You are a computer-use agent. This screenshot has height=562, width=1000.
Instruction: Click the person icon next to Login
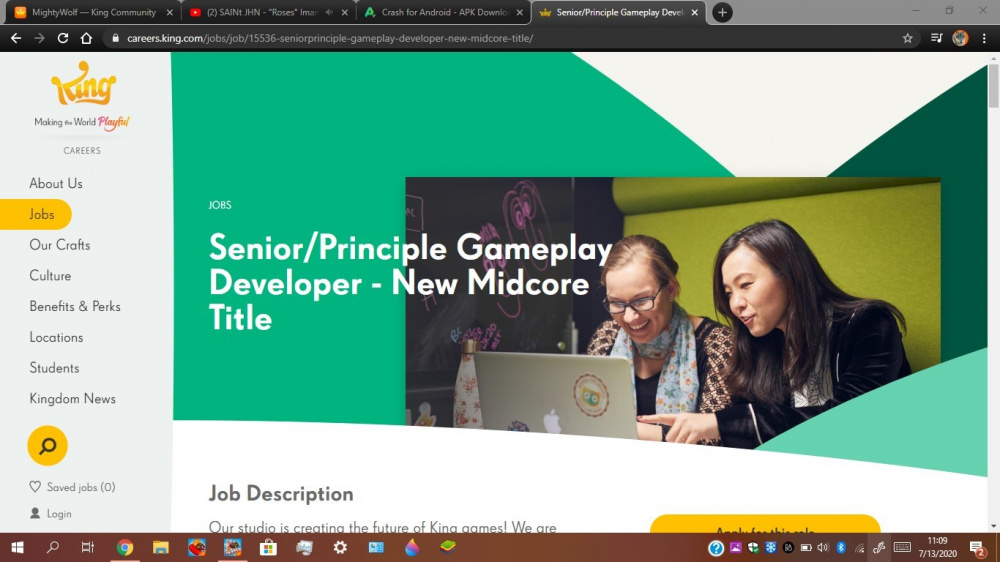click(35, 513)
